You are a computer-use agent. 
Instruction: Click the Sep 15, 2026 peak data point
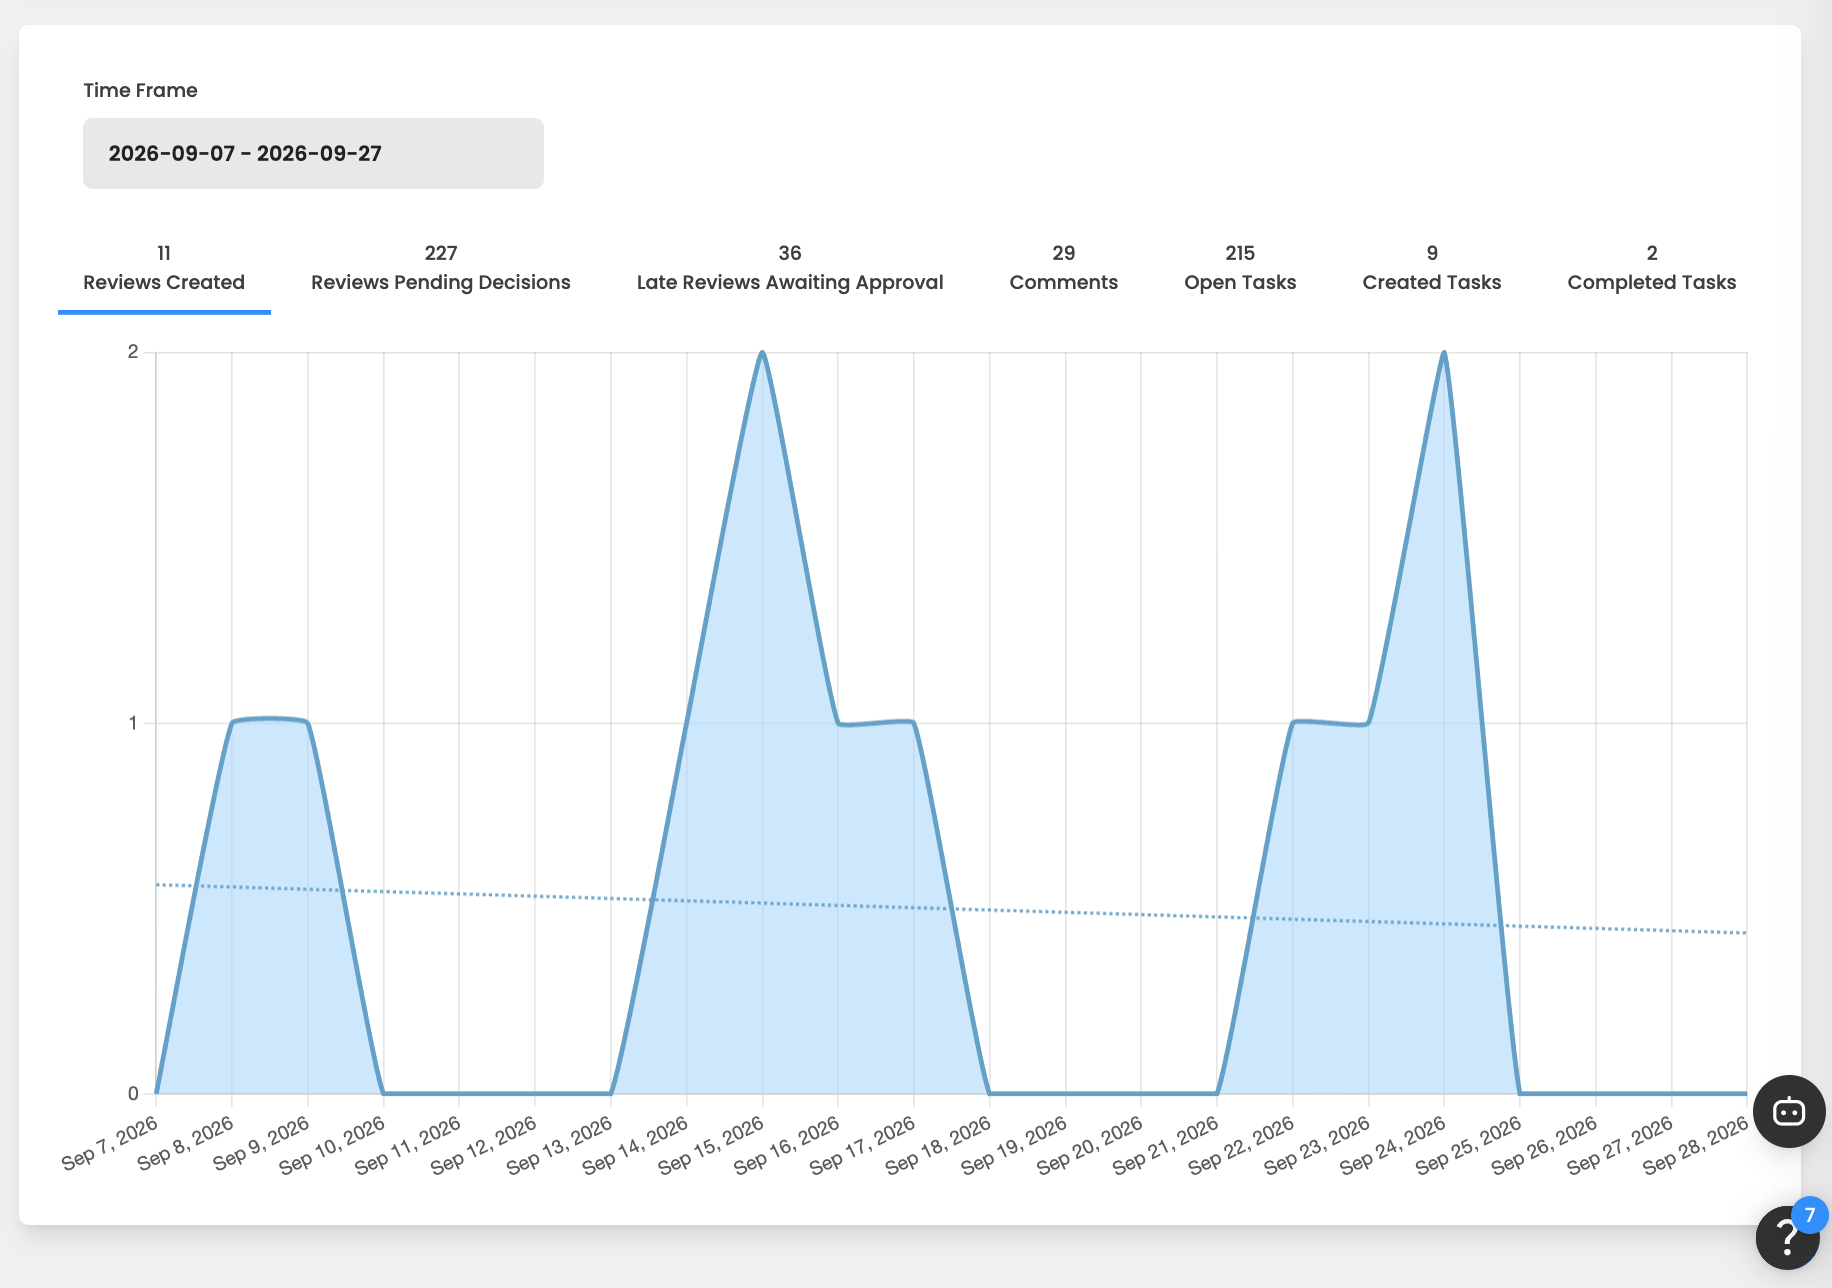point(763,352)
